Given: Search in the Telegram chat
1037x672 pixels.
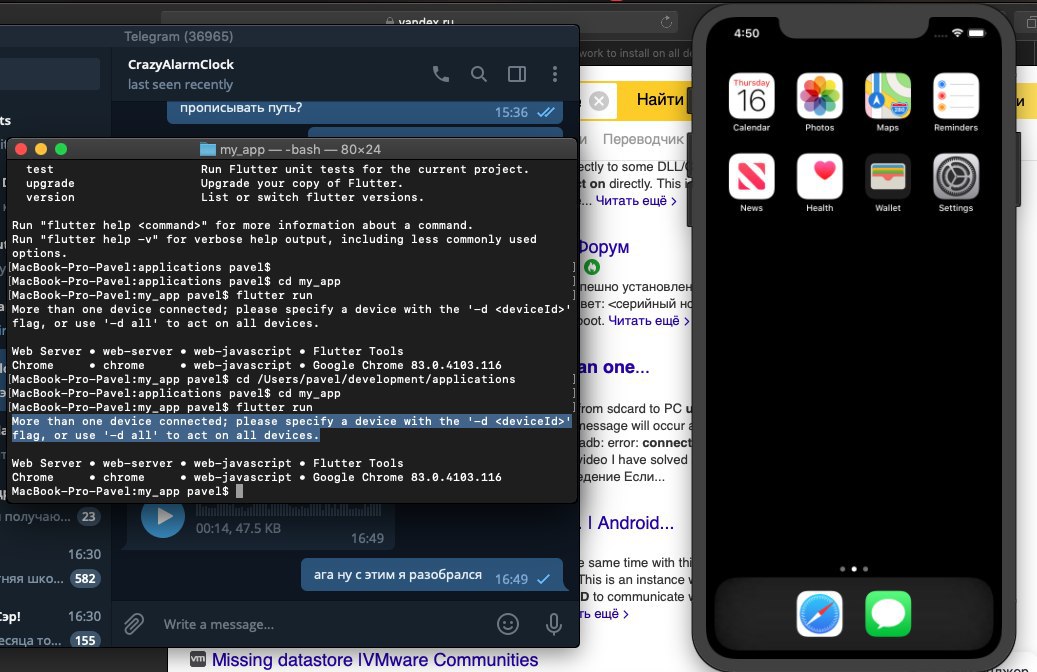Looking at the screenshot, I should pos(479,74).
